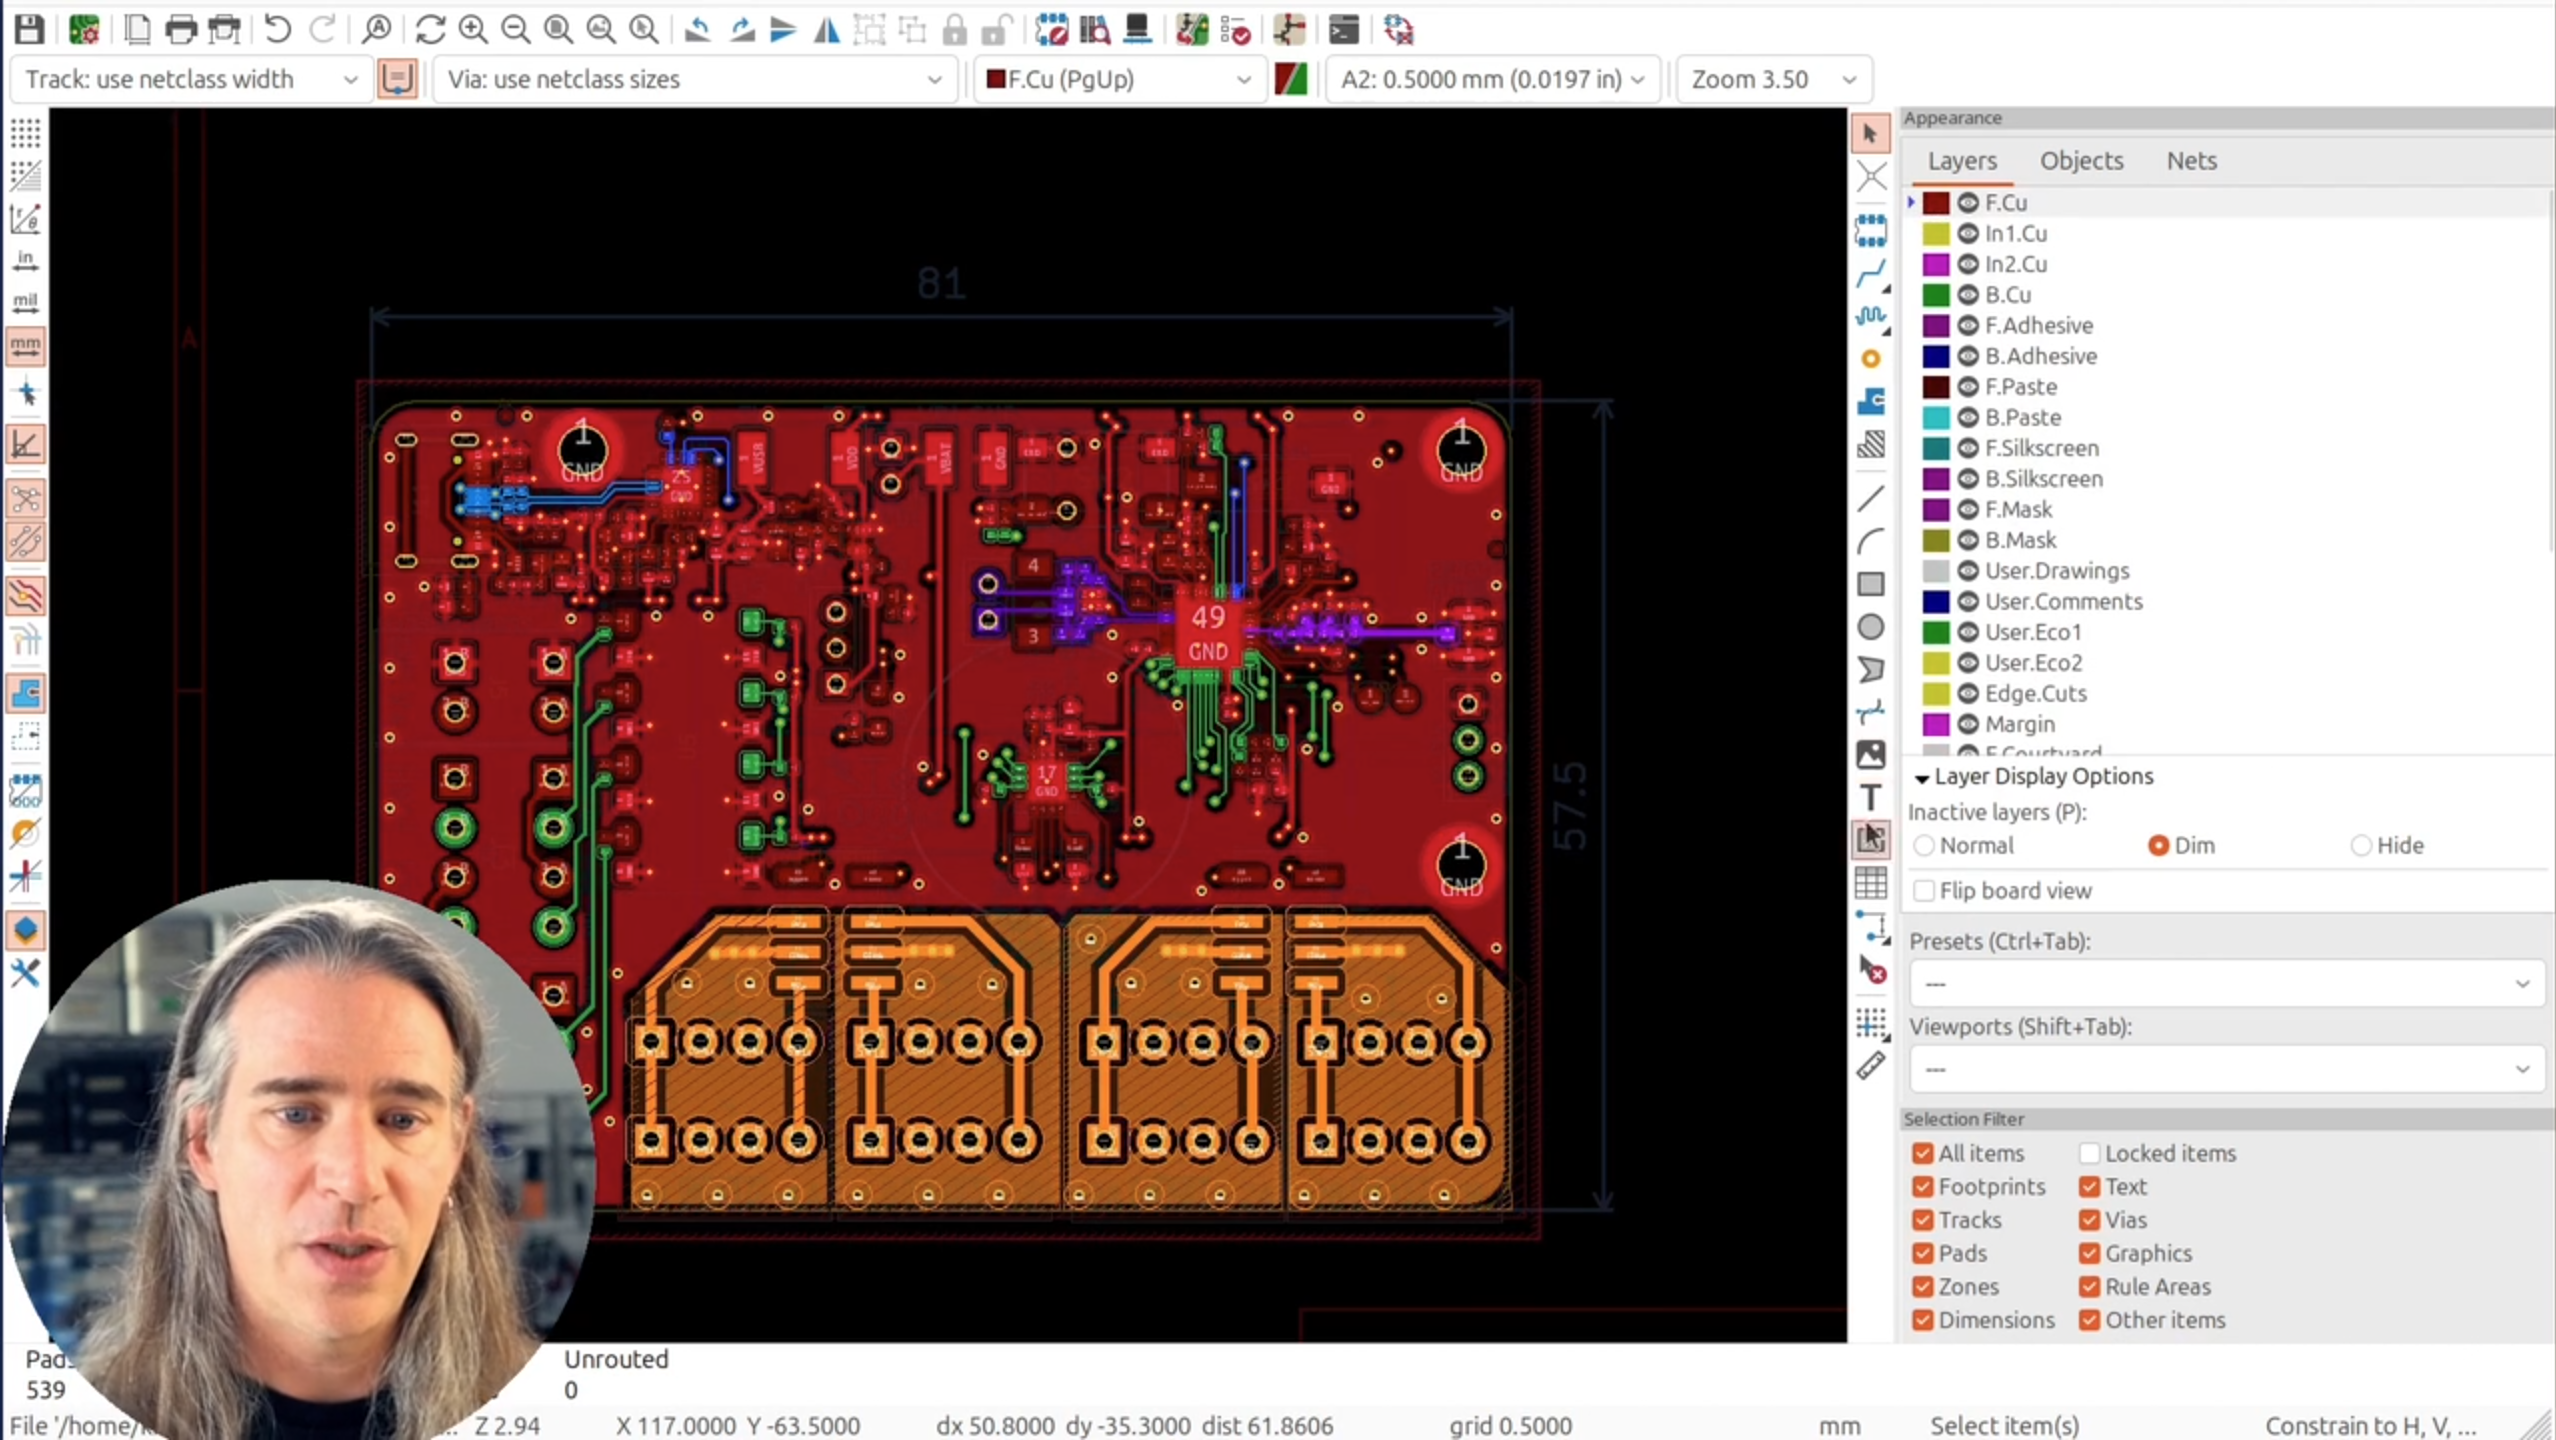2556x1440 pixels.
Task: Switch units to millimeters icon
Action: (25, 346)
